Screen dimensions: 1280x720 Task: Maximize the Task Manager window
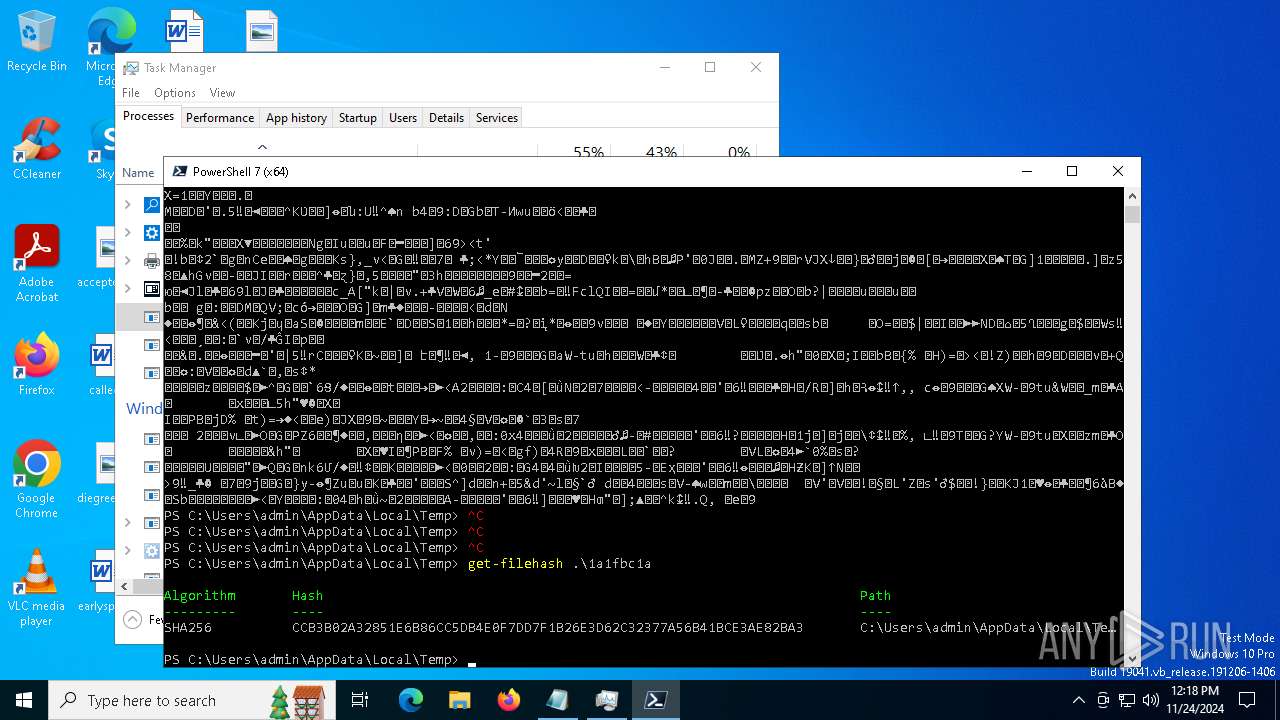[x=710, y=68]
